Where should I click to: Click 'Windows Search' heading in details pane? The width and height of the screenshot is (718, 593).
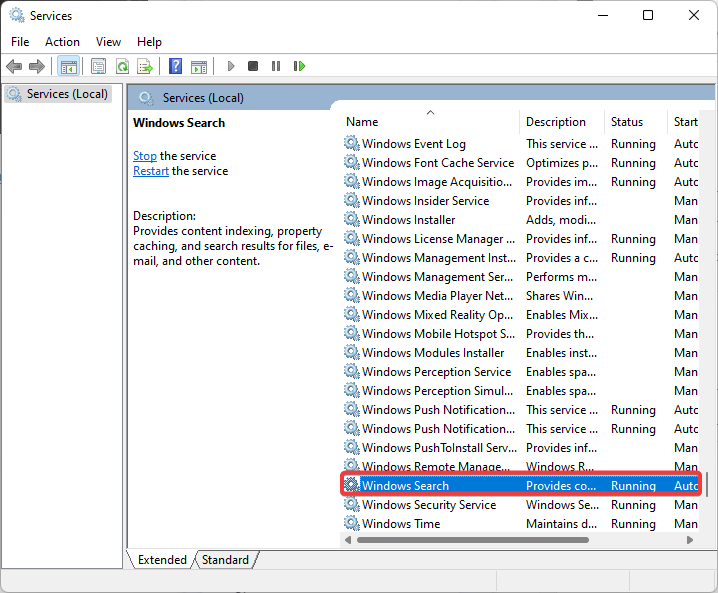(179, 123)
